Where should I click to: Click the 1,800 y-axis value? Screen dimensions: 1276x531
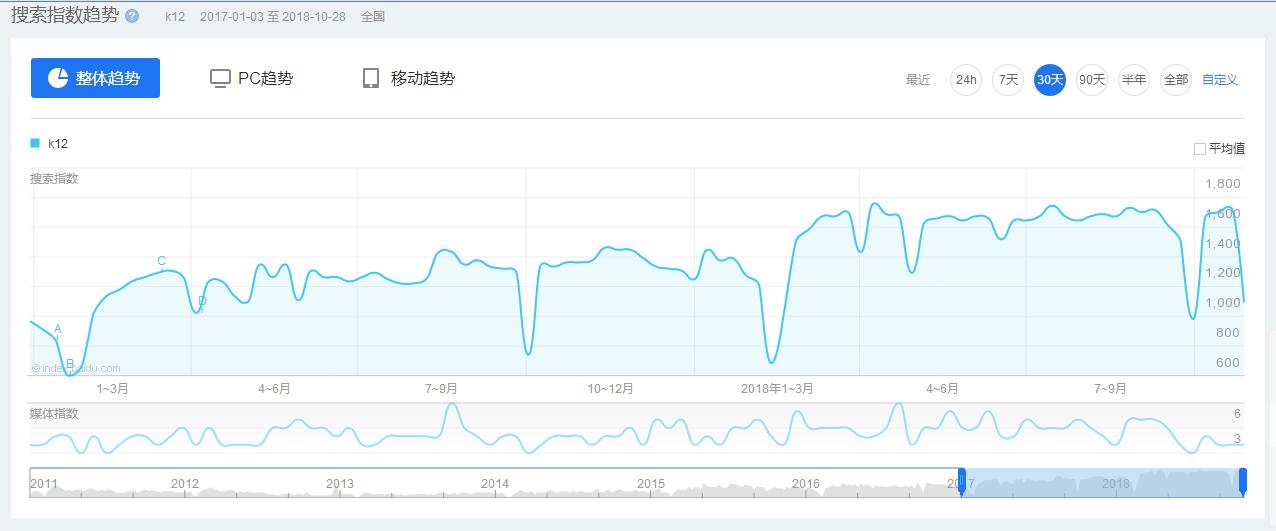click(1223, 184)
